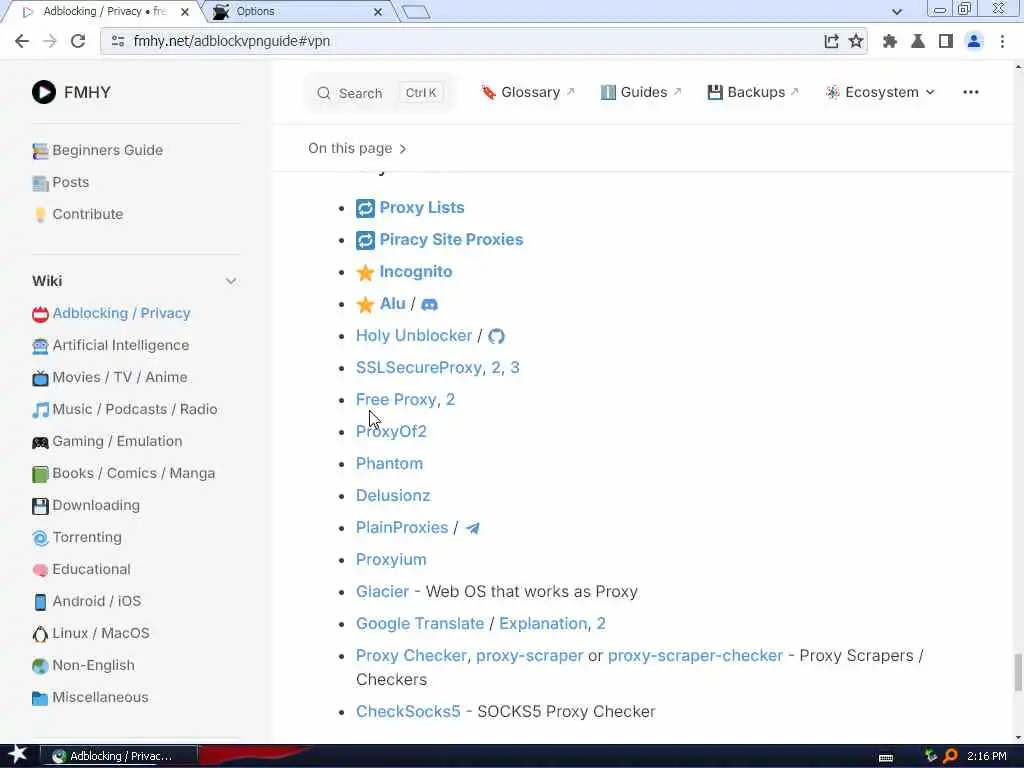1024x768 pixels.
Task: Open Non-English wiki page
Action: (x=84, y=665)
